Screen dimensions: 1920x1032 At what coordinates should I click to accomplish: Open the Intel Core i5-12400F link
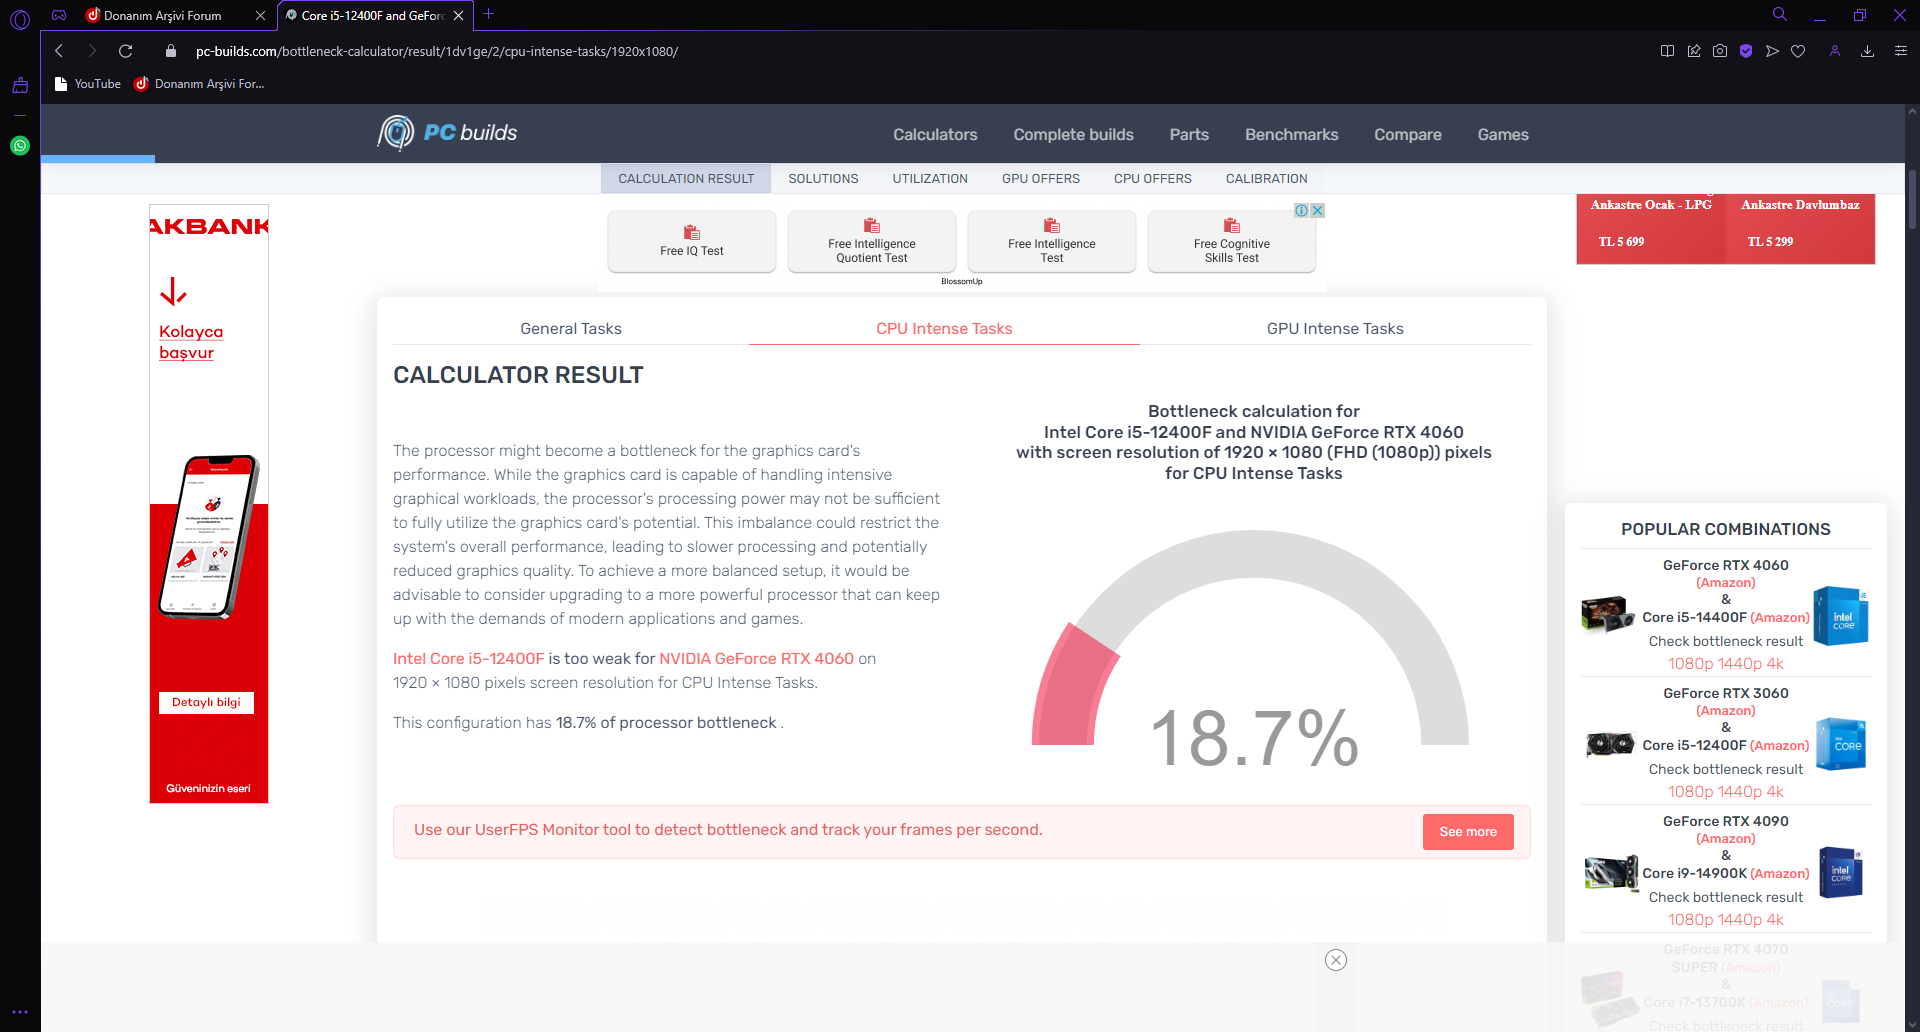coord(469,659)
